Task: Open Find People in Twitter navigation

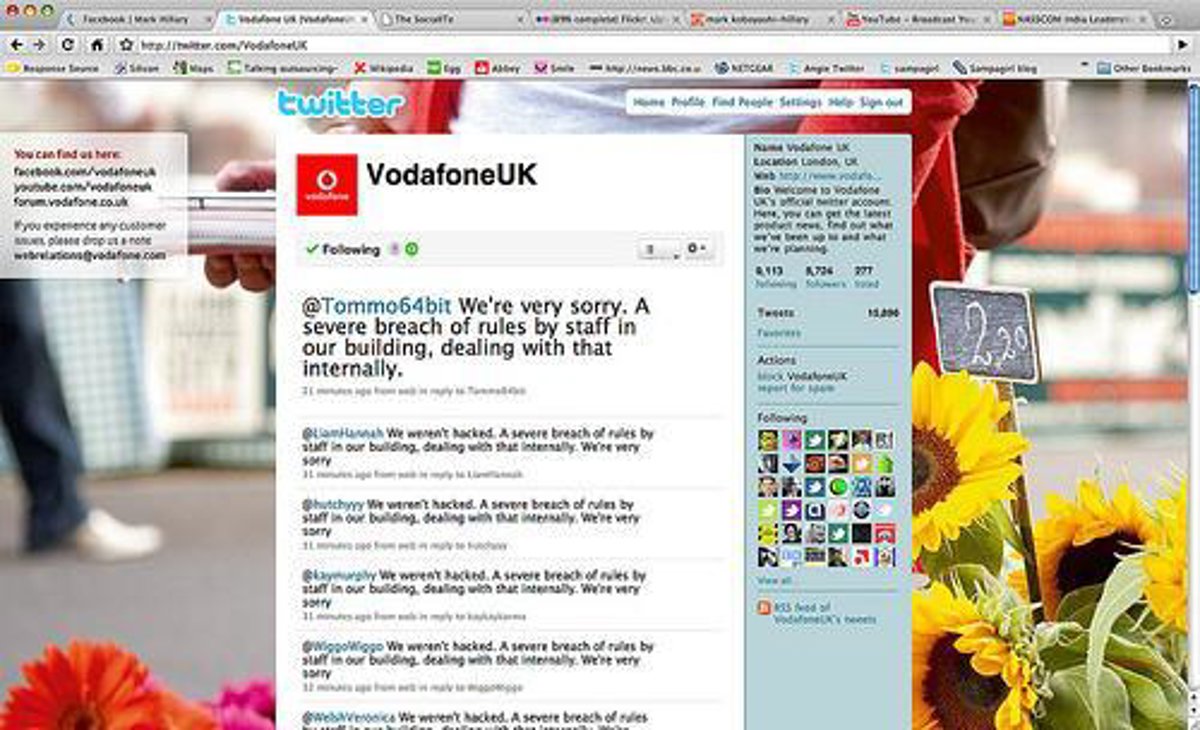Action: 742,103
